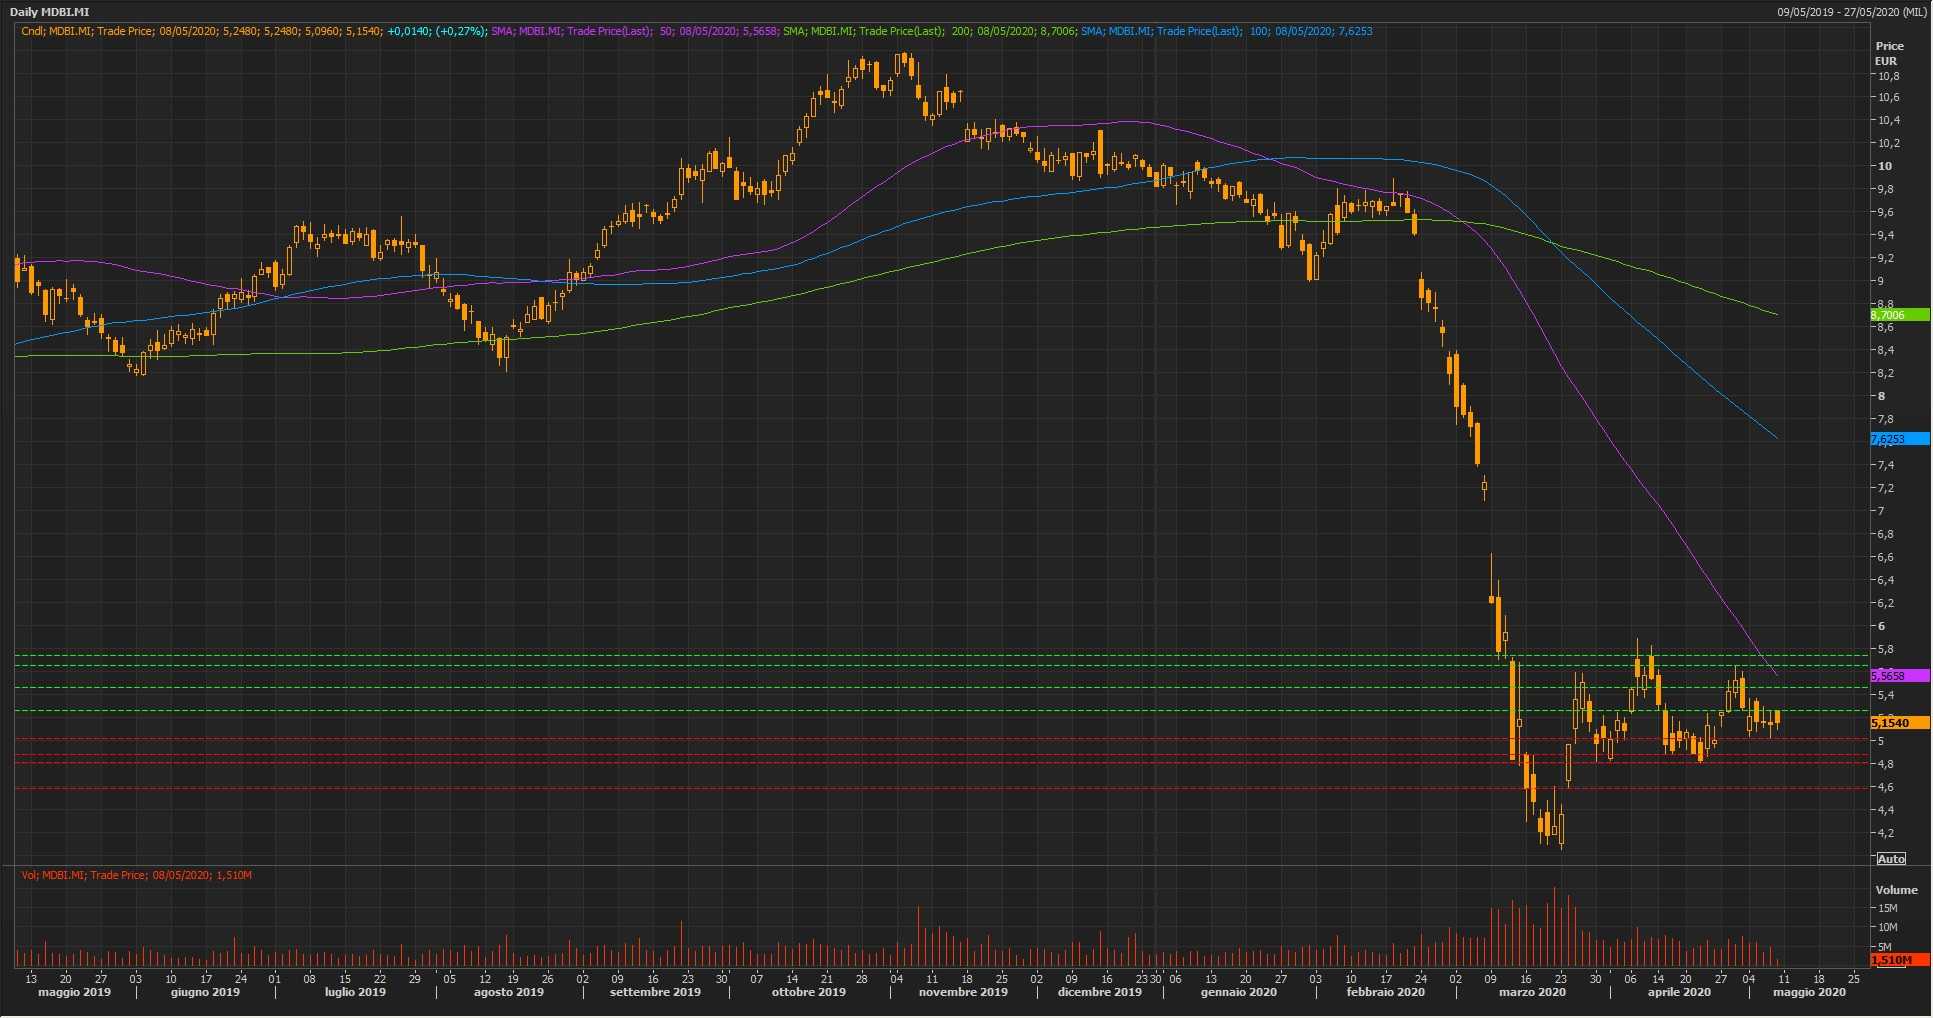Image resolution: width=1933 pixels, height=1018 pixels.
Task: Click the green 8,7006 price tag
Action: [x=1898, y=315]
